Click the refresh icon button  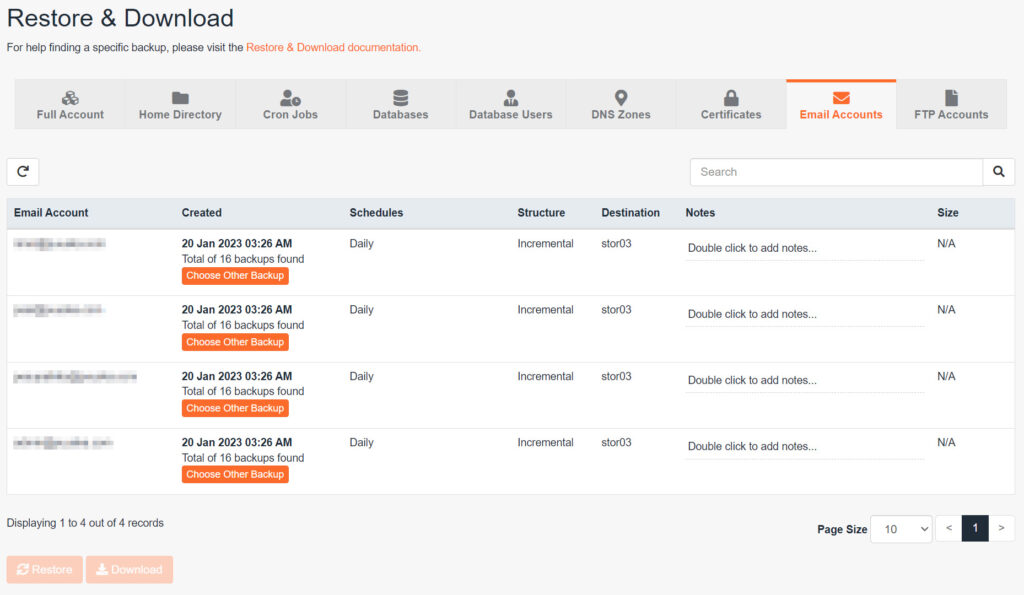point(23,172)
